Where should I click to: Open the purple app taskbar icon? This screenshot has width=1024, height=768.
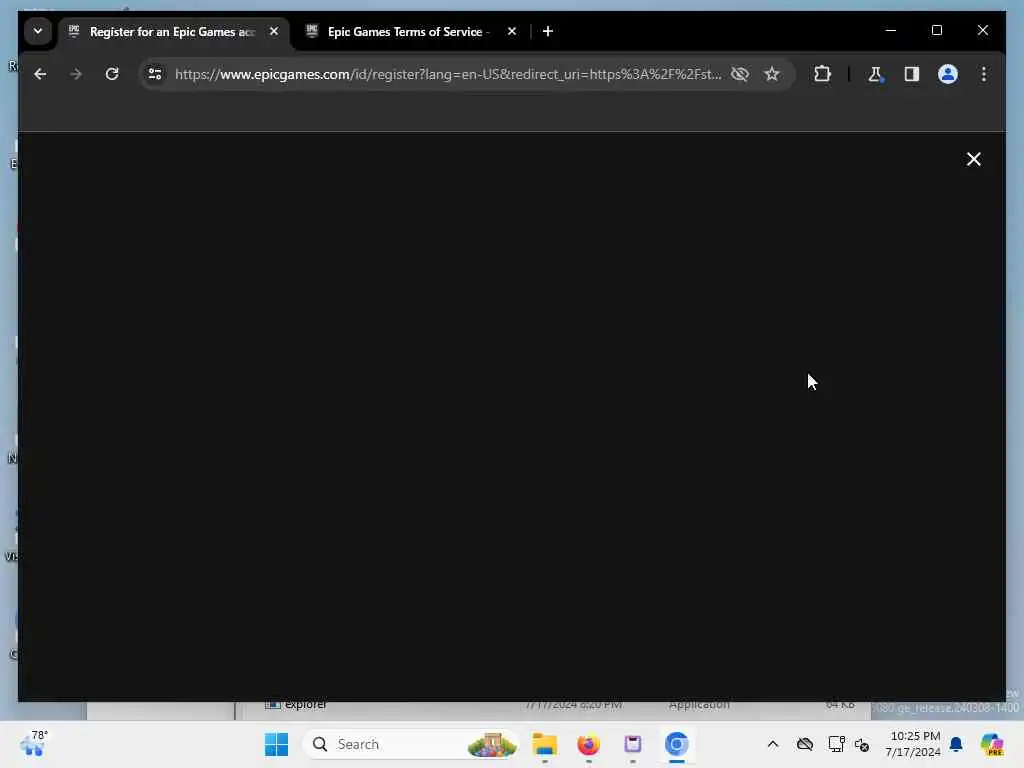click(633, 744)
